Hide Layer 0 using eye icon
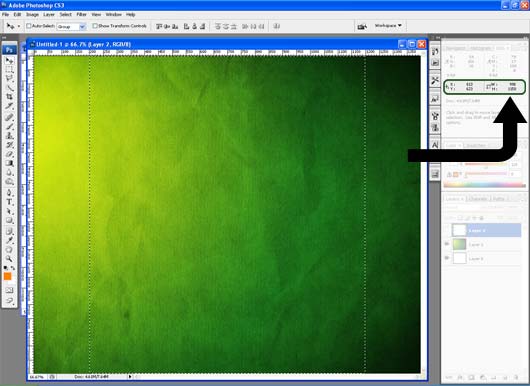 pyautogui.click(x=447, y=258)
